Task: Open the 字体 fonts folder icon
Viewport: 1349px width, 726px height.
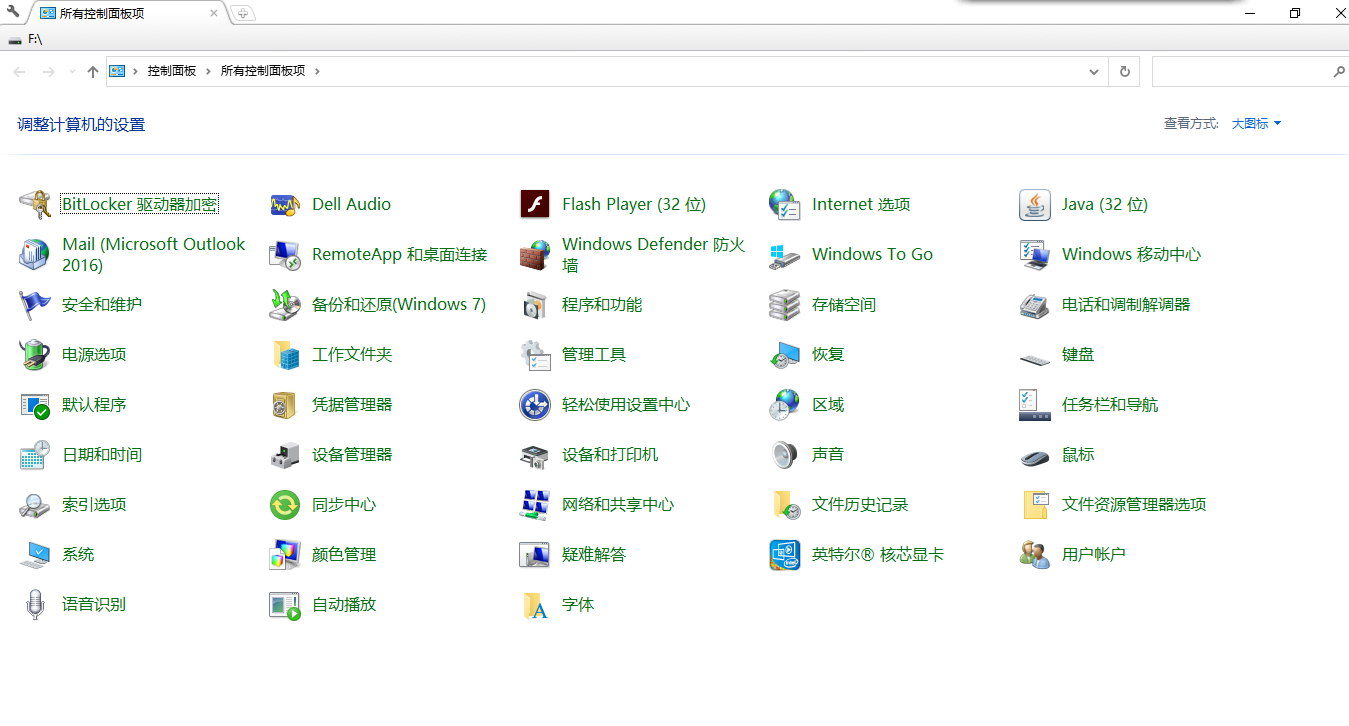Action: tap(535, 605)
